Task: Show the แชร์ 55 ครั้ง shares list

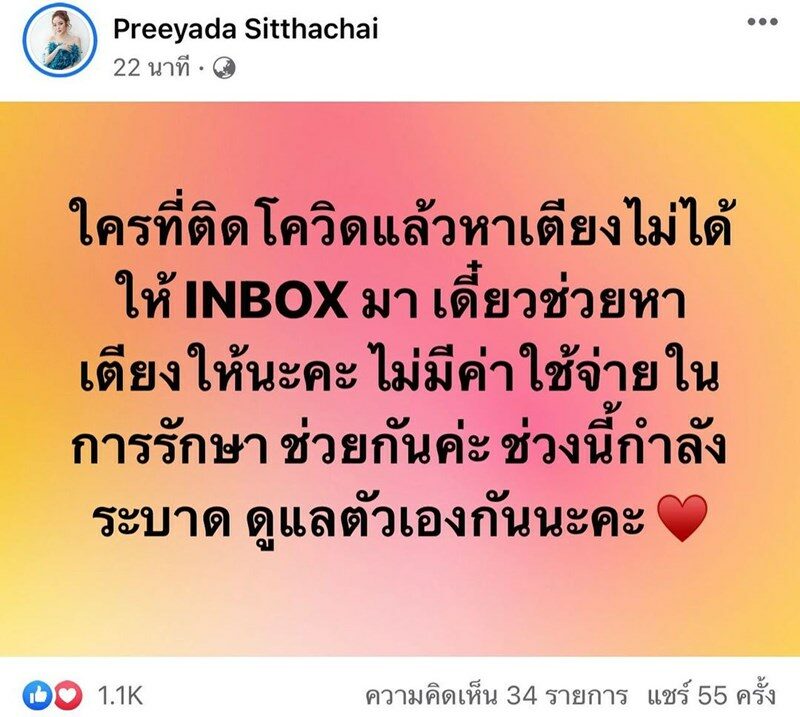Action: click(x=712, y=695)
